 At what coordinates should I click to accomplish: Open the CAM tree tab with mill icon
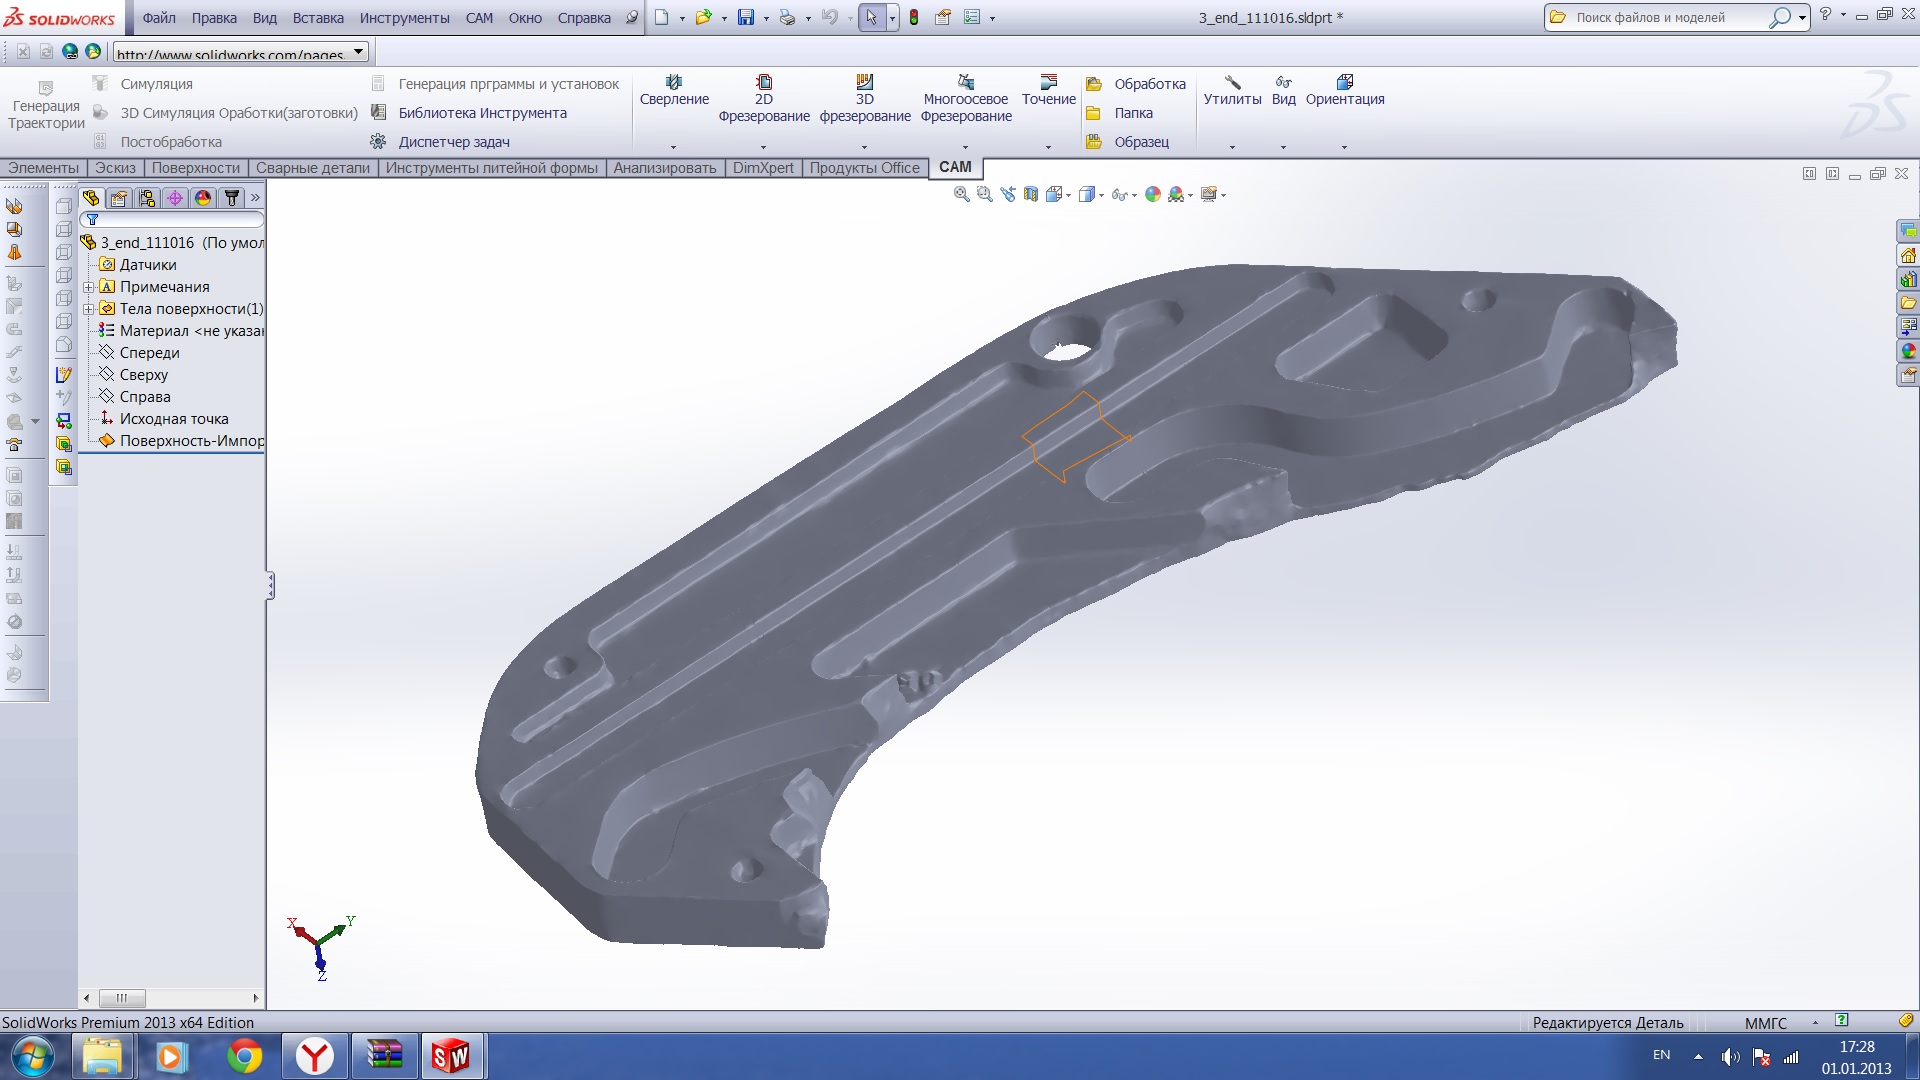tap(231, 198)
